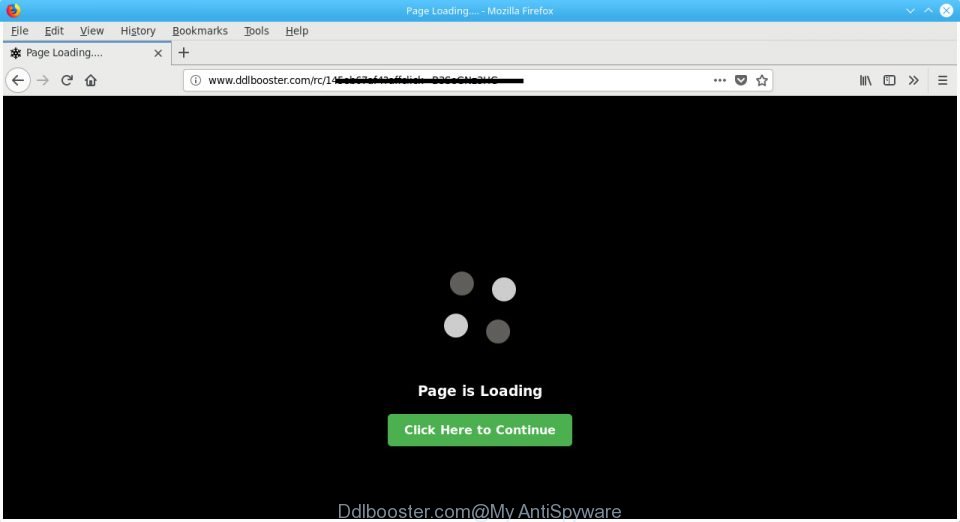Close the Firefox window
The width and height of the screenshot is (960, 522).
pos(947,10)
